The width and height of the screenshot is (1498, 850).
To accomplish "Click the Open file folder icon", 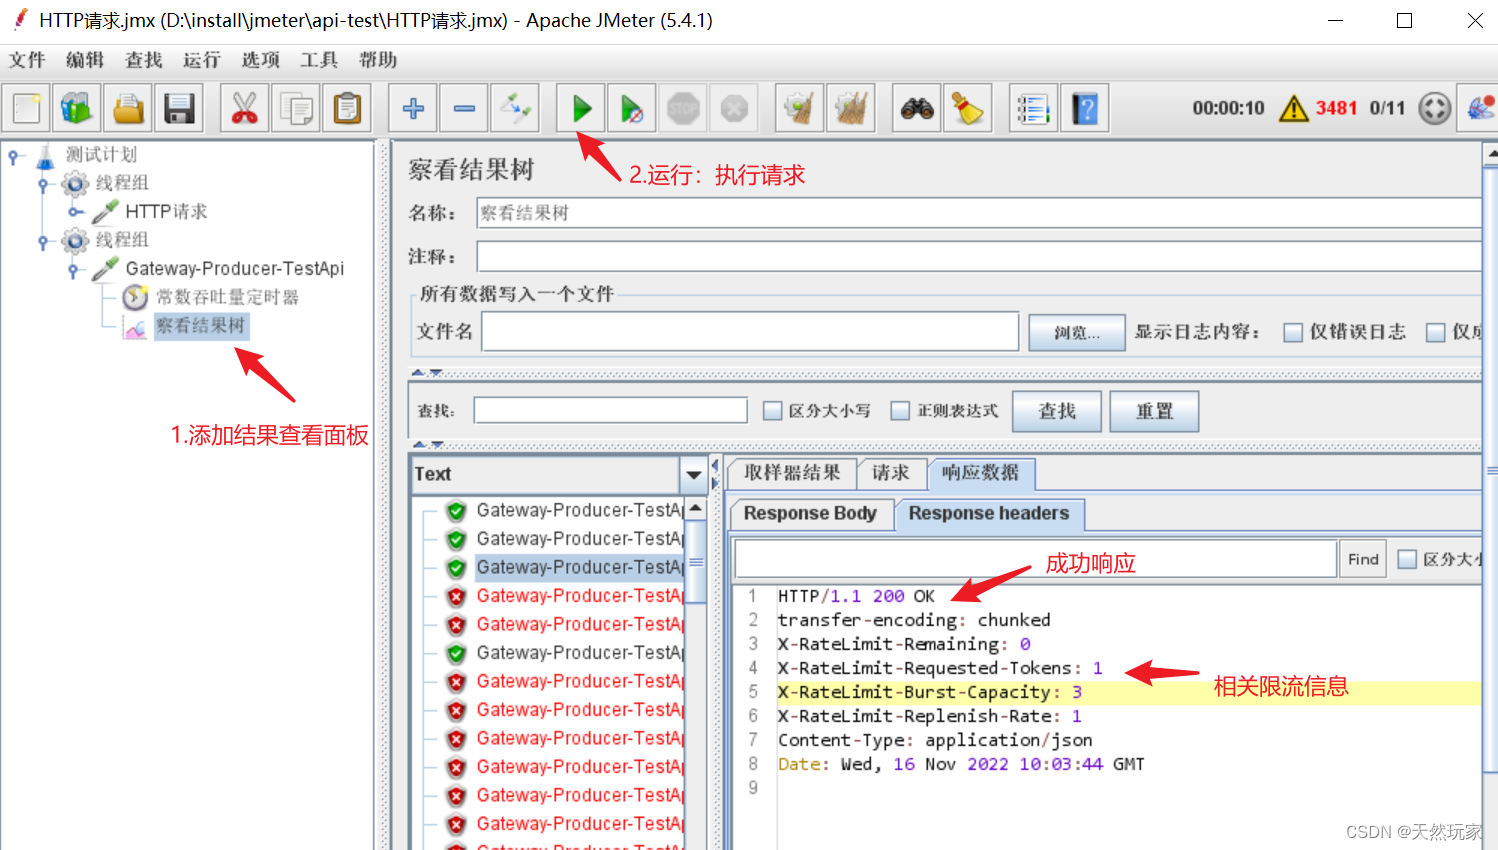I will point(128,108).
